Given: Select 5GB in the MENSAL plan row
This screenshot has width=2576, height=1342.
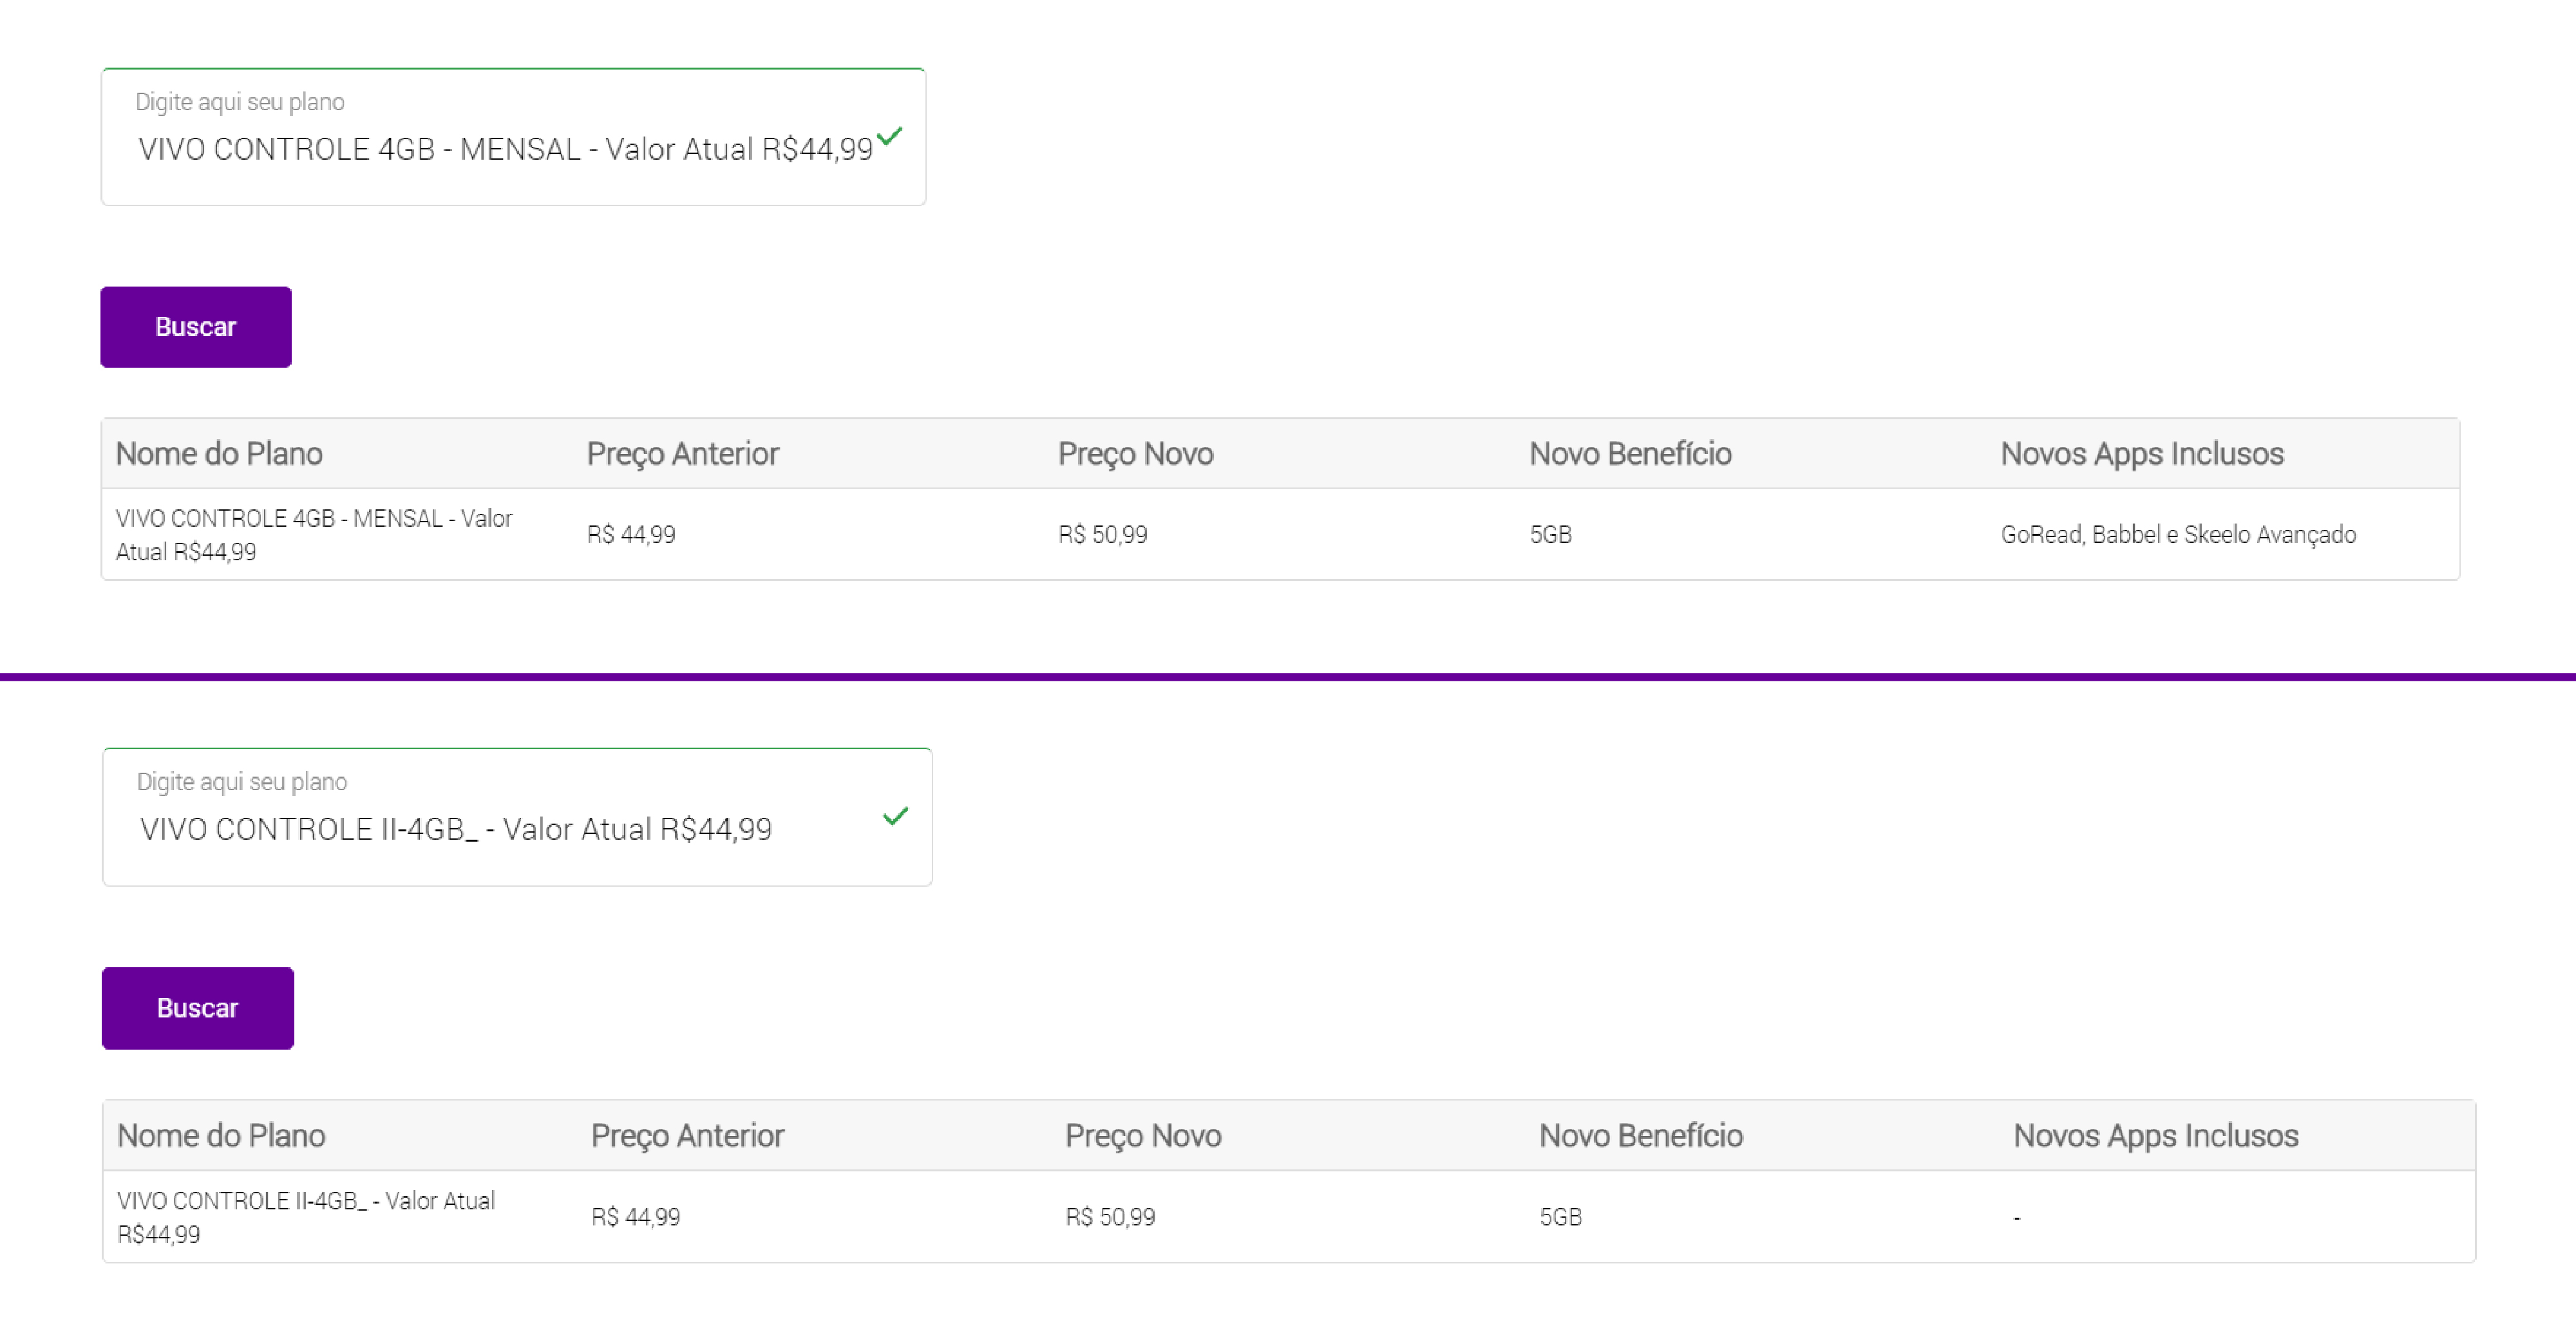Looking at the screenshot, I should (1551, 535).
